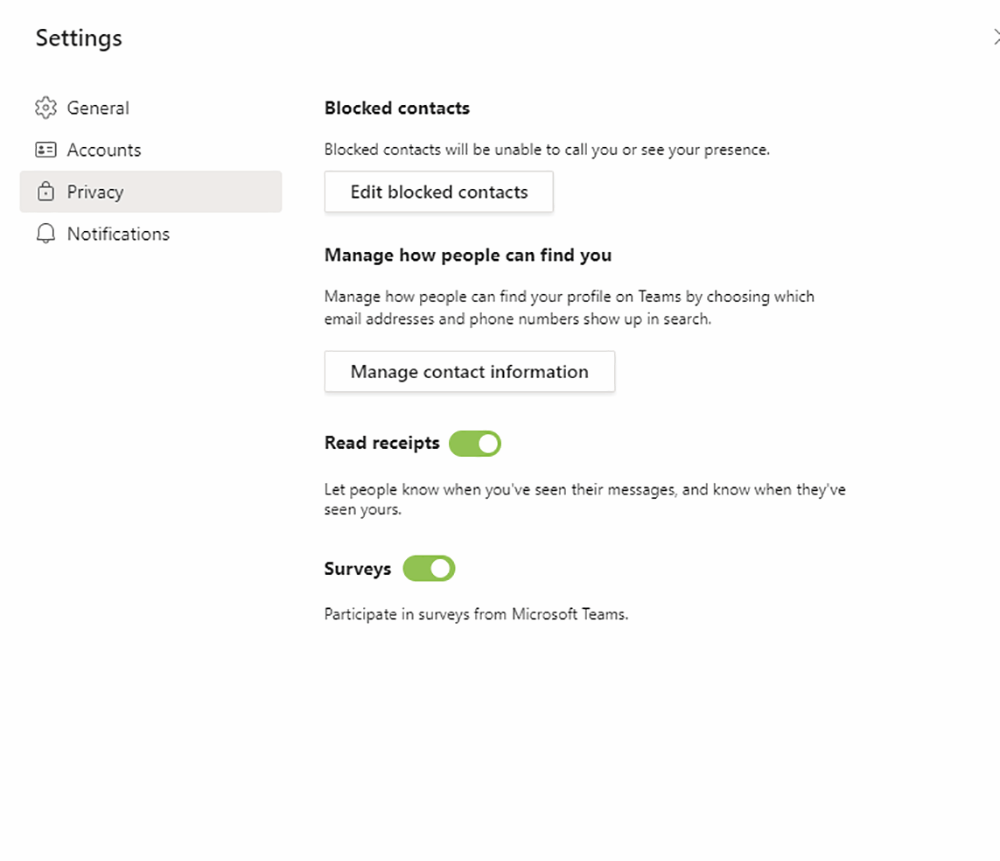Go to the Notifications settings page
The width and height of the screenshot is (1000, 861).
coord(118,233)
